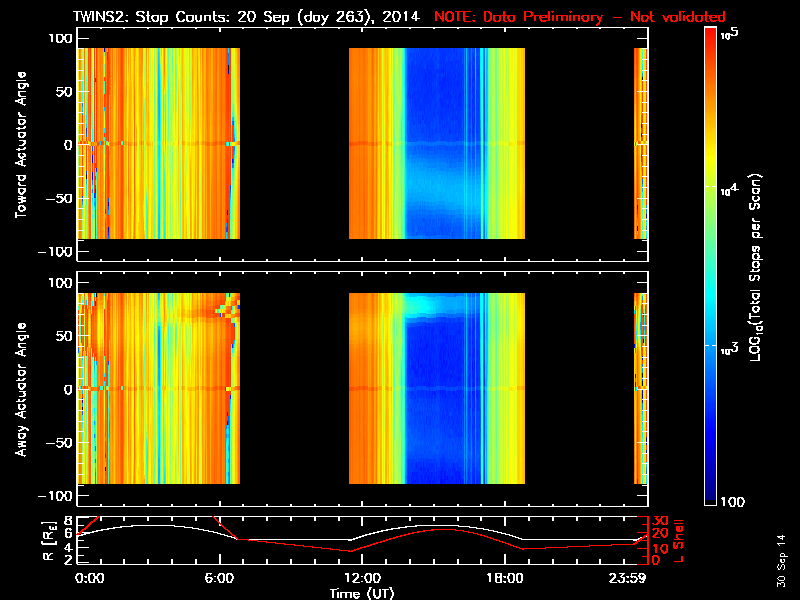Image resolution: width=800 pixels, height=600 pixels.
Task: Click the '6:00' time axis label
Action: pos(219,579)
